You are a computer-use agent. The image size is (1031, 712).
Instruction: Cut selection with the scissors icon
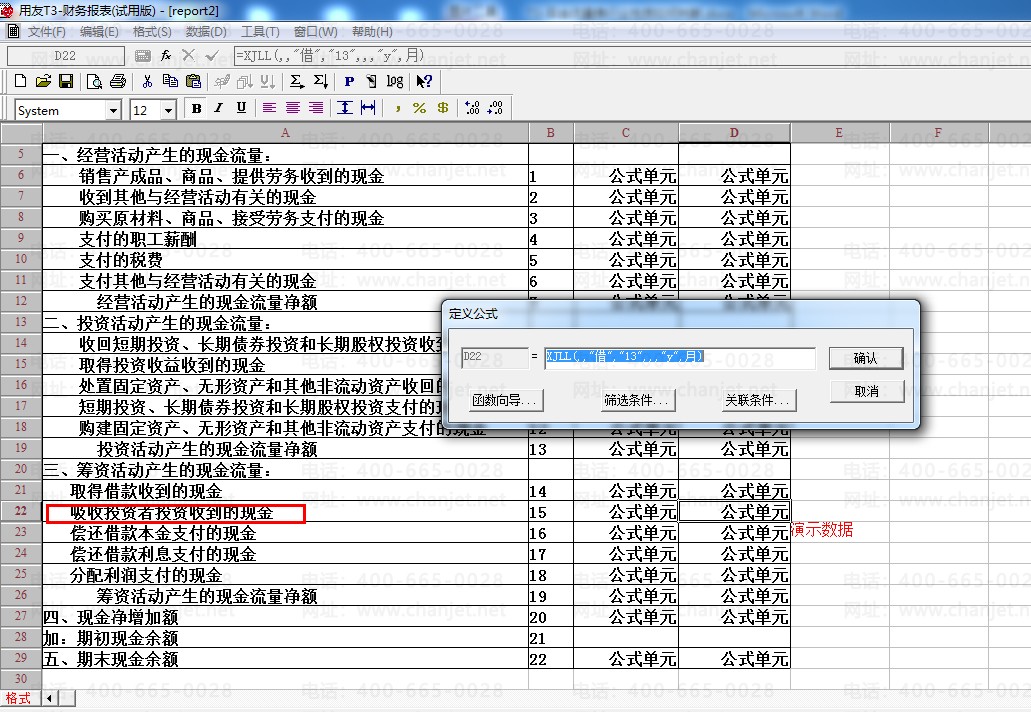(x=147, y=81)
